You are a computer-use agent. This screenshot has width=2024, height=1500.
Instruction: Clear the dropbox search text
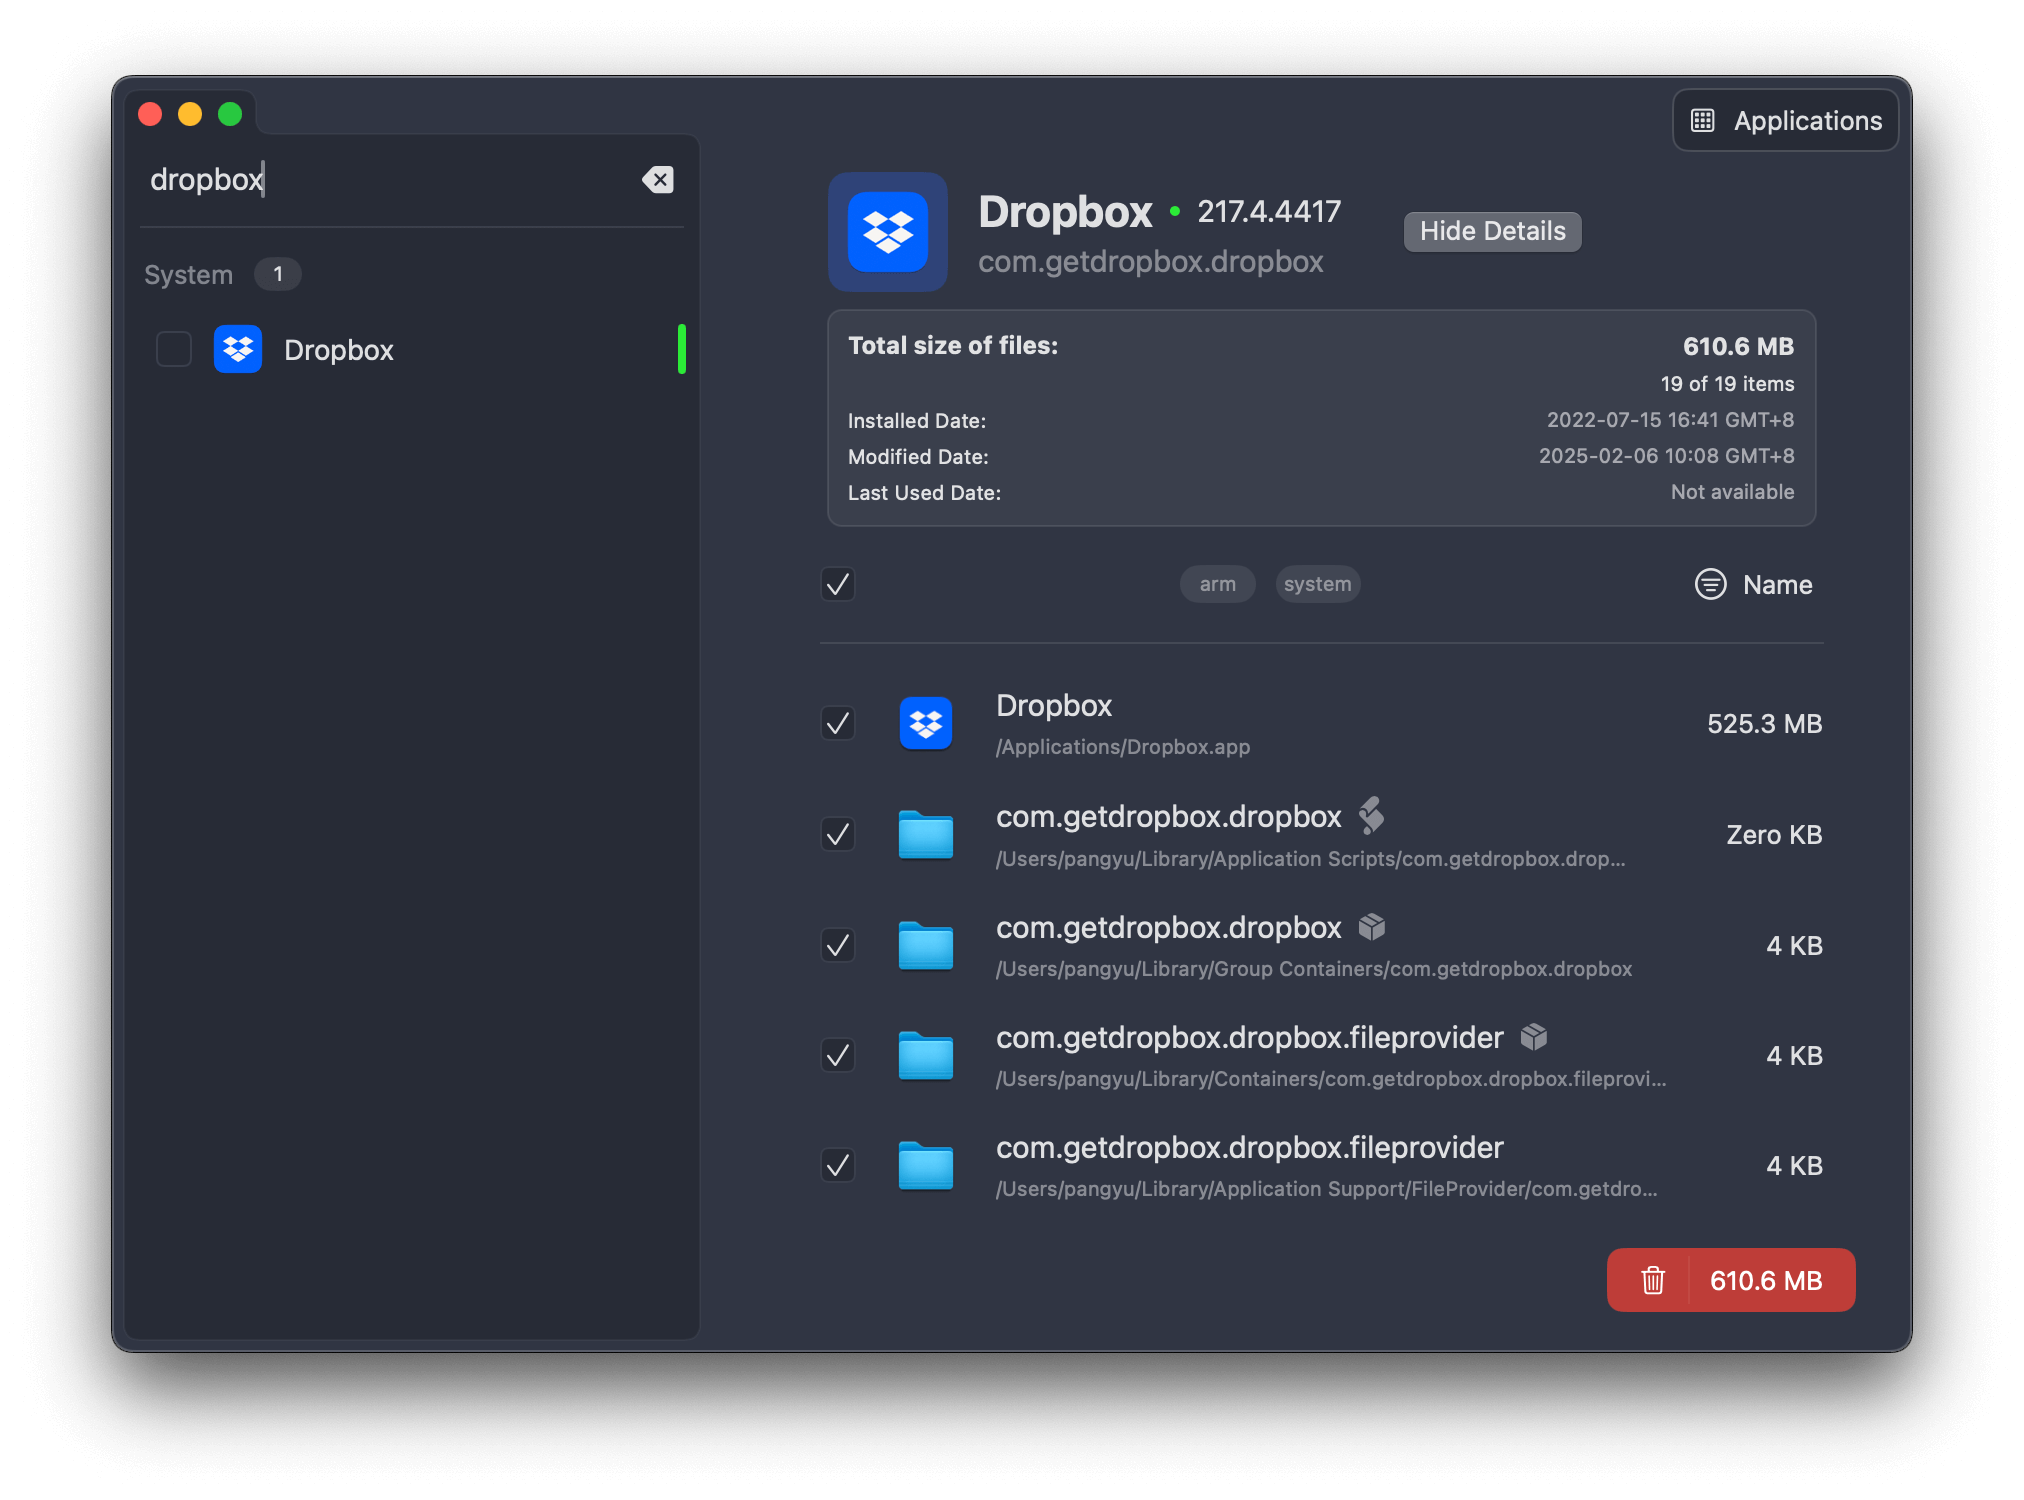[658, 180]
